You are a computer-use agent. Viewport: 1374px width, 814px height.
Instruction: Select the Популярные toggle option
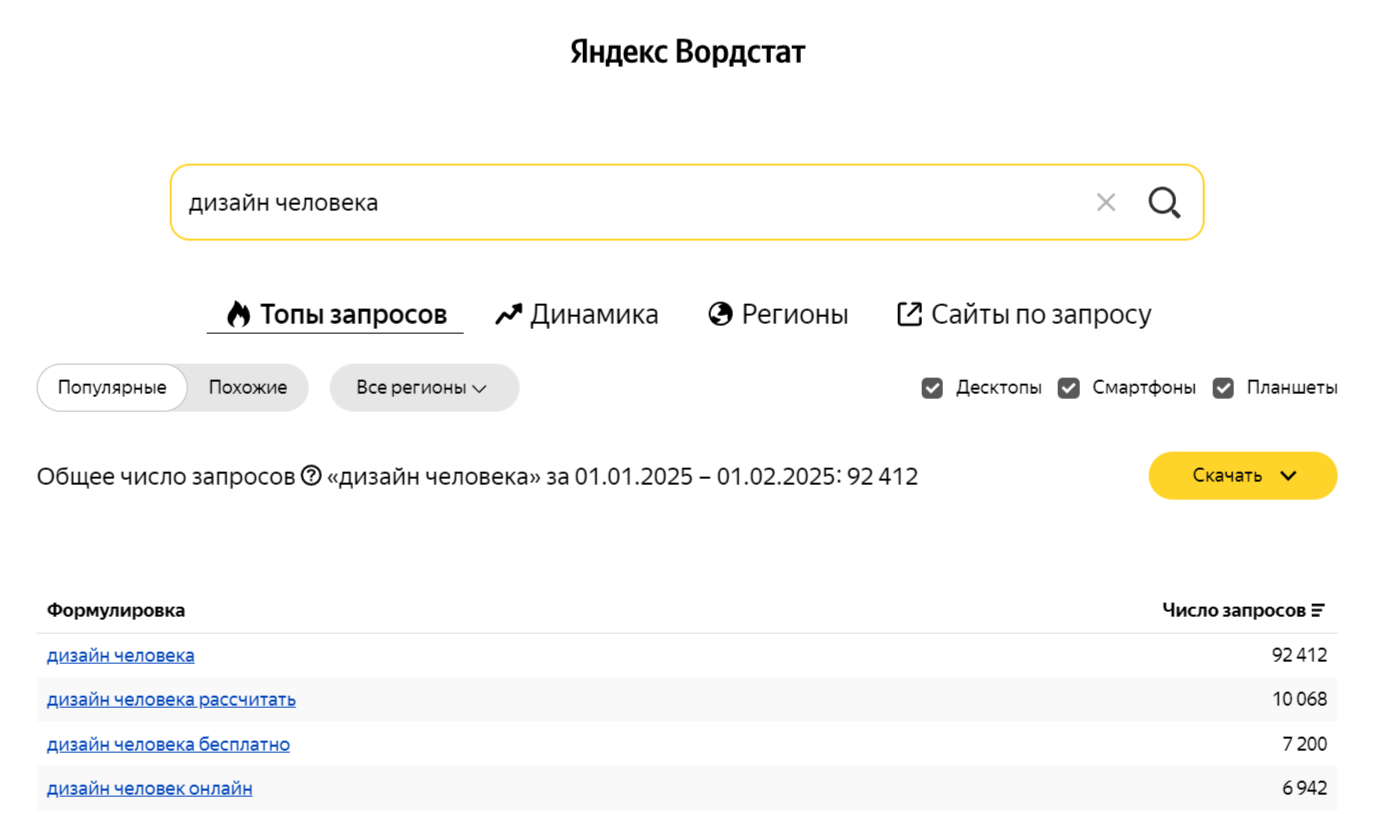[112, 387]
